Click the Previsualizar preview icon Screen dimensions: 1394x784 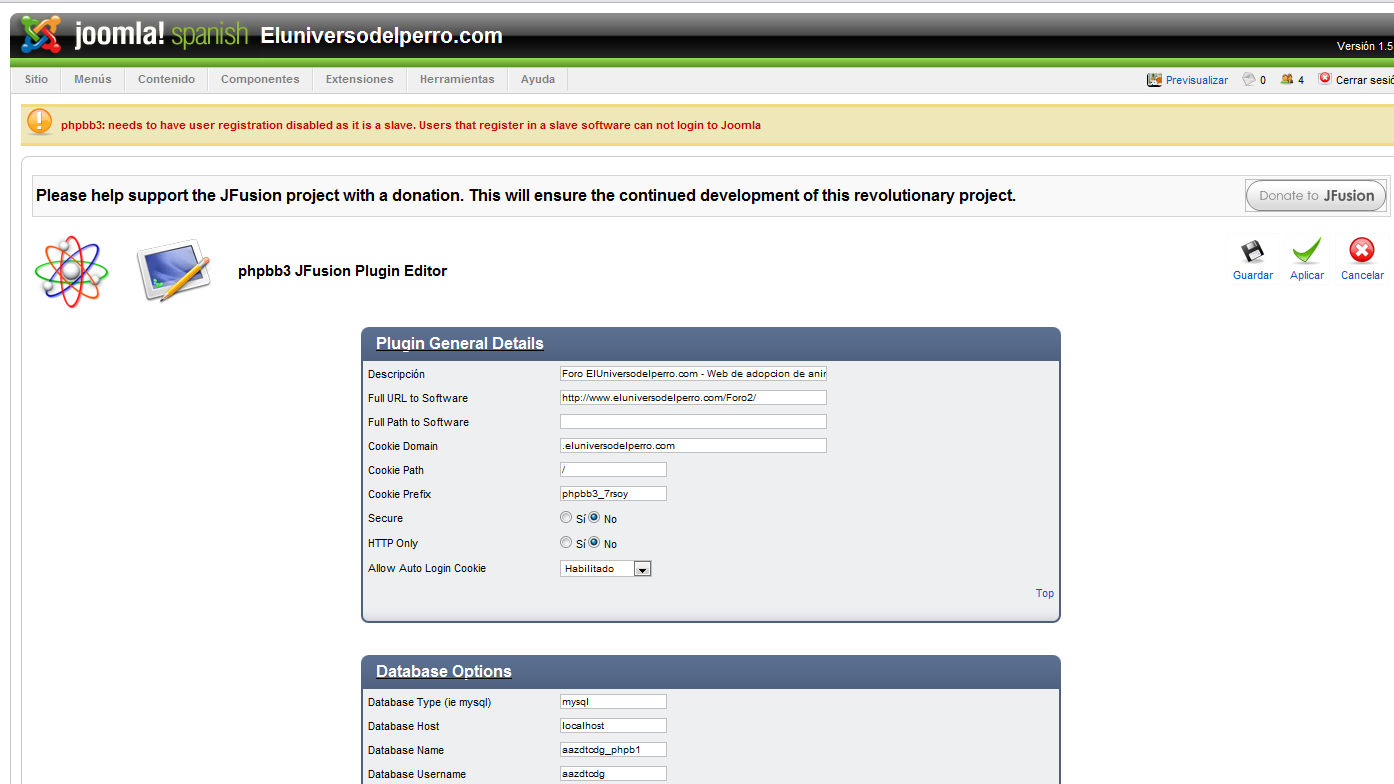pyautogui.click(x=1154, y=80)
